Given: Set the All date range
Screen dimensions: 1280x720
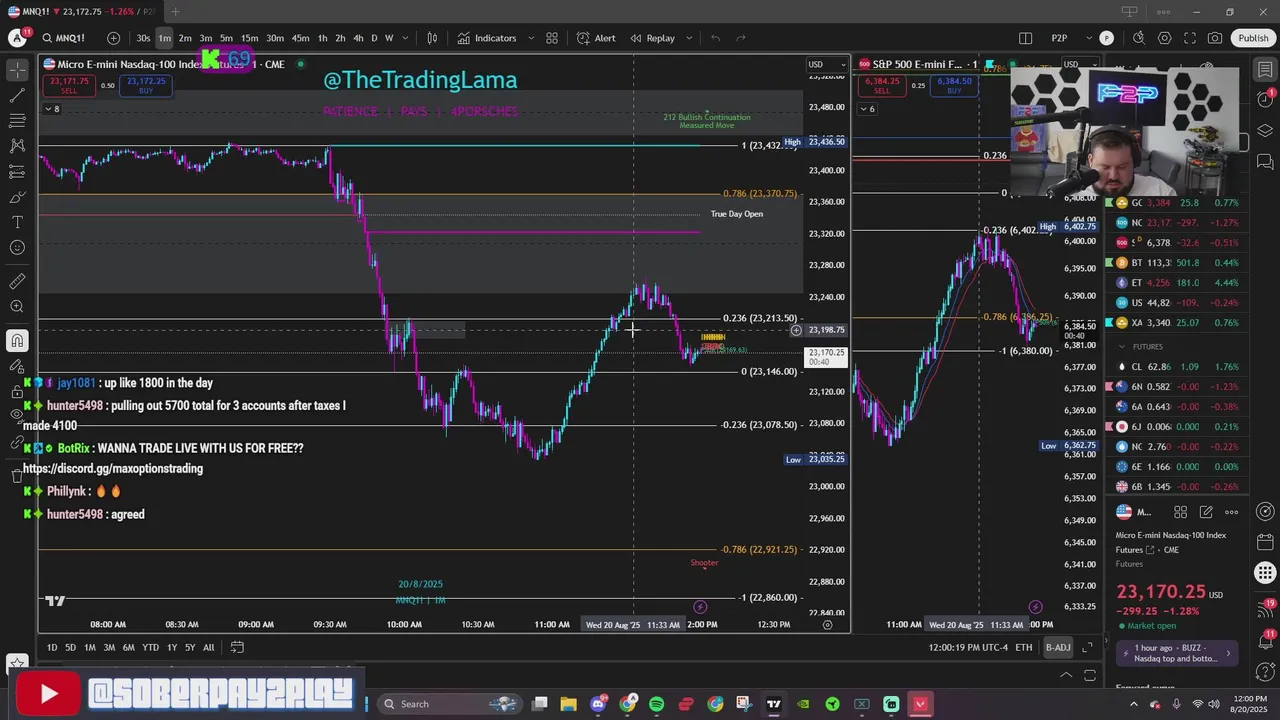Looking at the screenshot, I should (208, 647).
